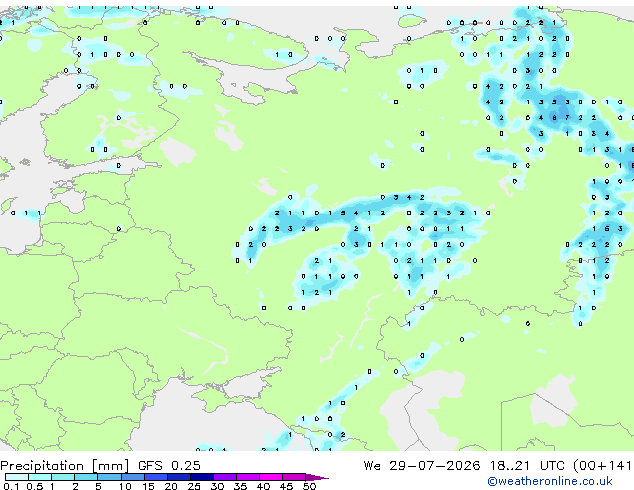Pick the legend swatch between 10 and 15
The width and height of the screenshot is (634, 490).
point(133,477)
